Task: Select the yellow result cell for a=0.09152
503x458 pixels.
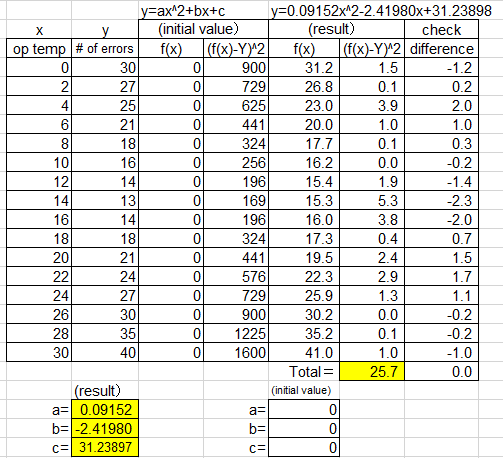Action: click(x=105, y=409)
